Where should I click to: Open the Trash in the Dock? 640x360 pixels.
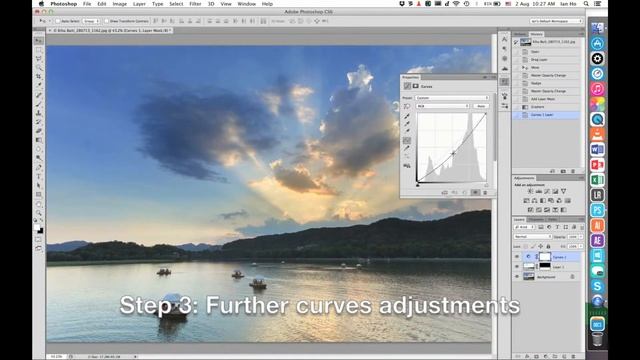pos(597,339)
